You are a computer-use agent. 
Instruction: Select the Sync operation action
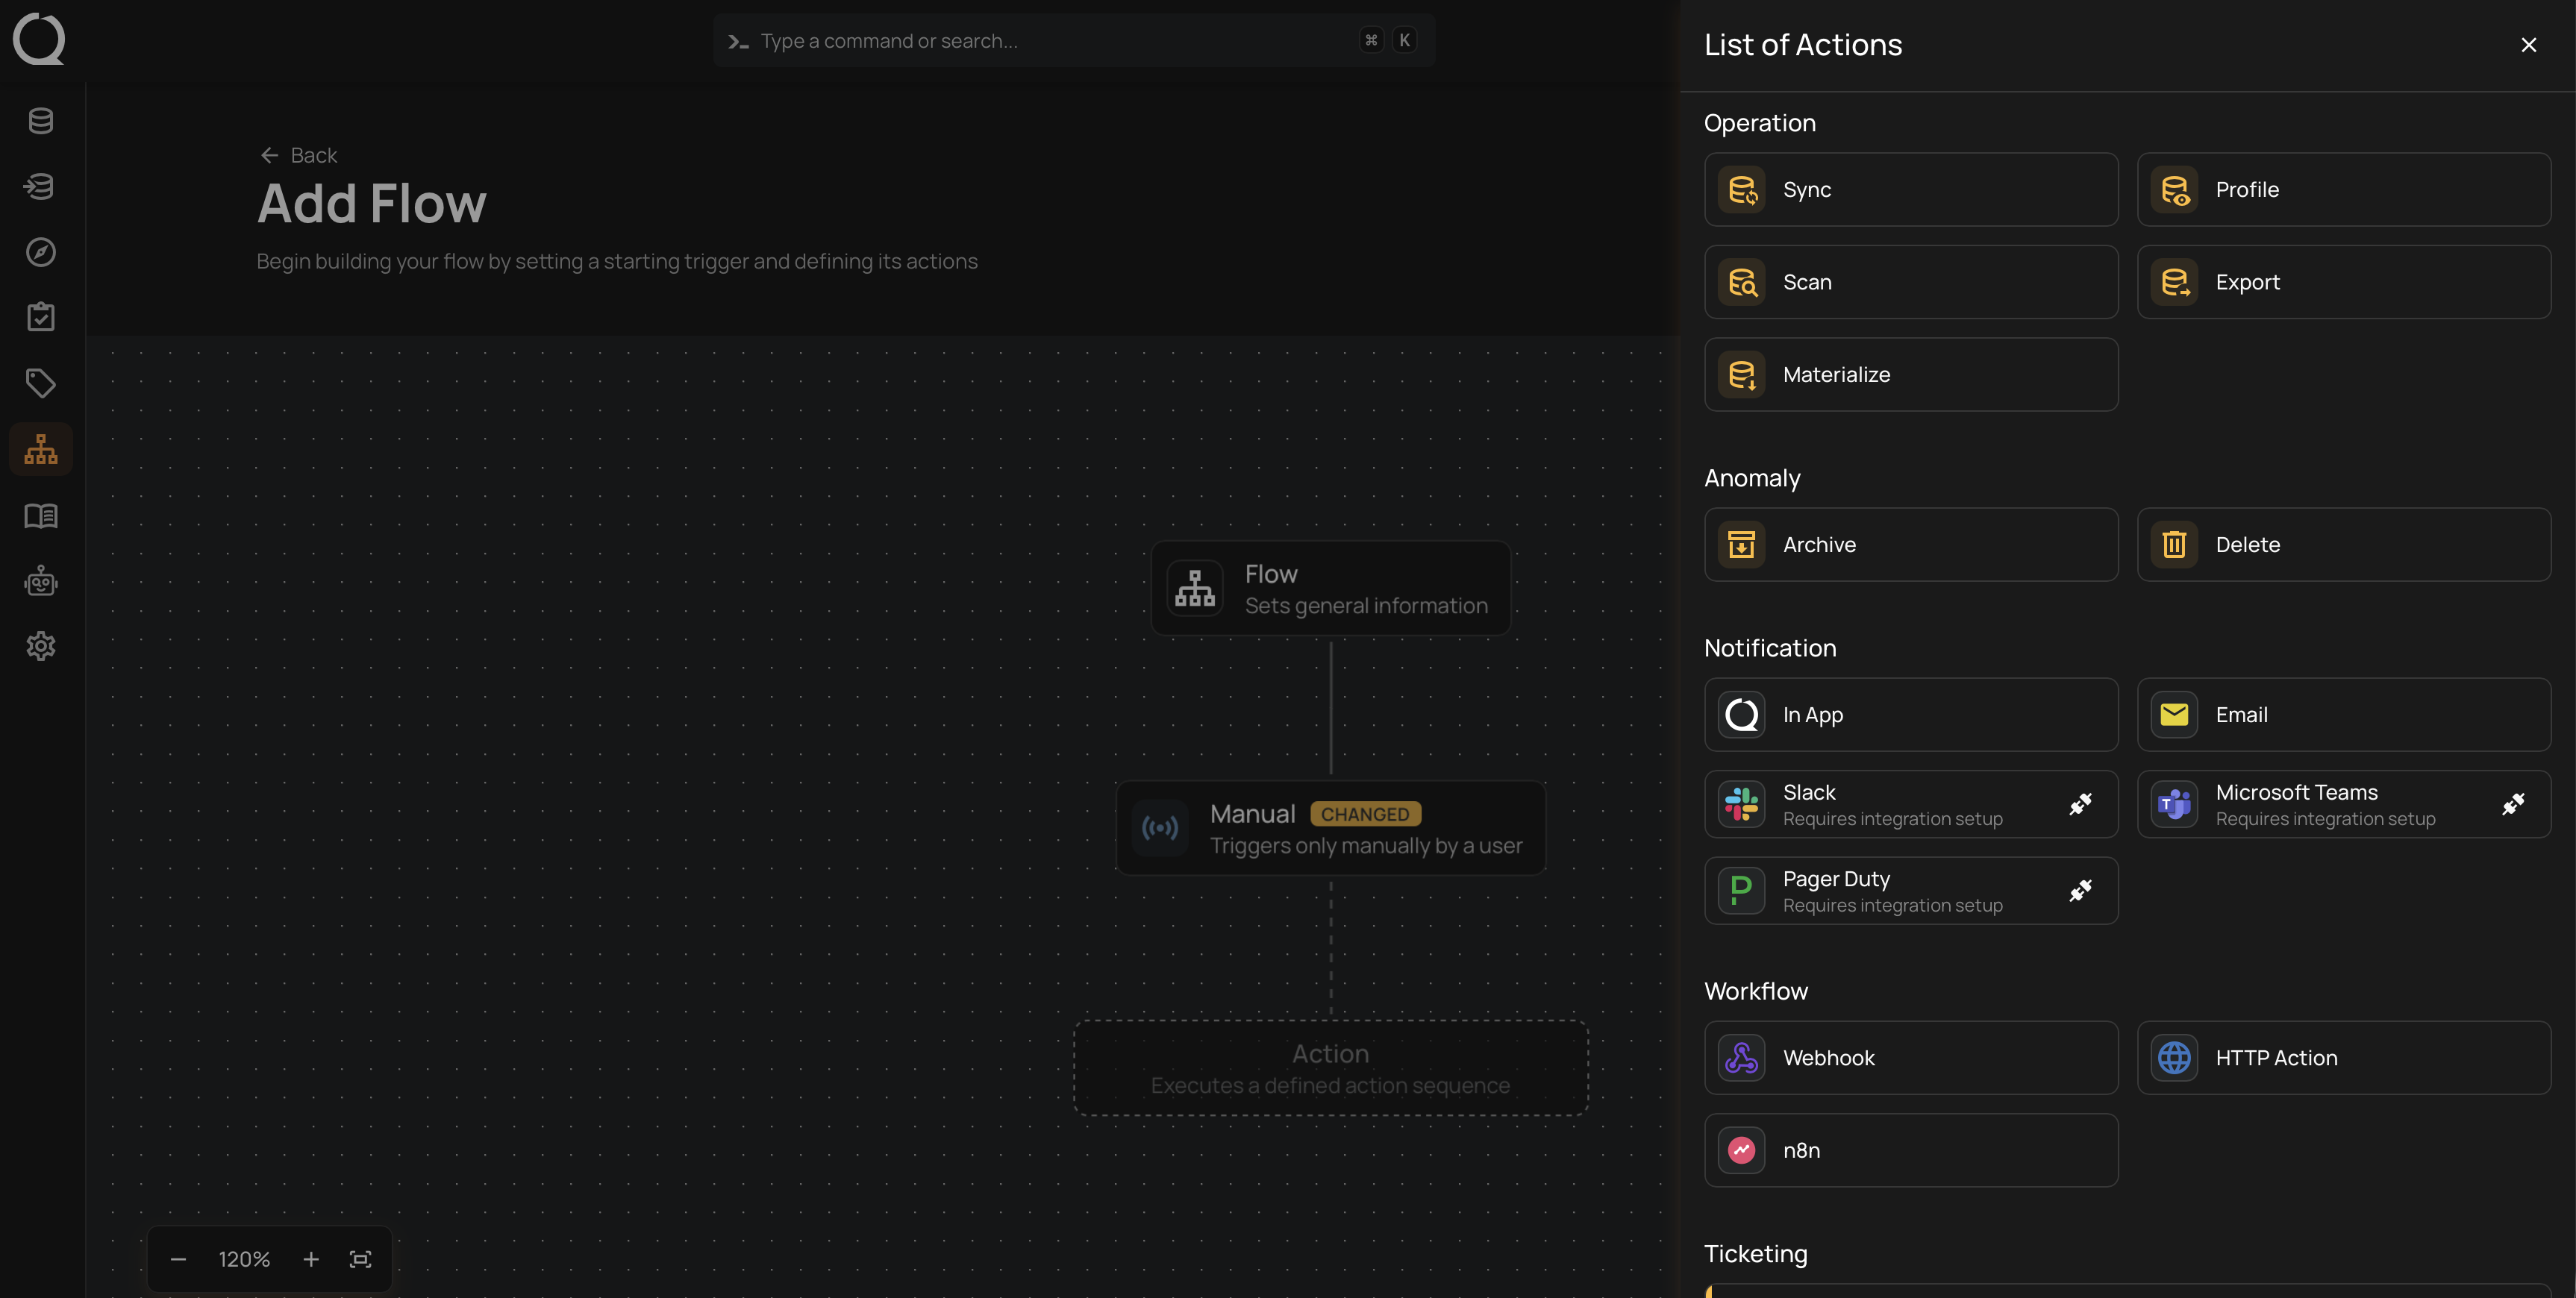[1911, 189]
